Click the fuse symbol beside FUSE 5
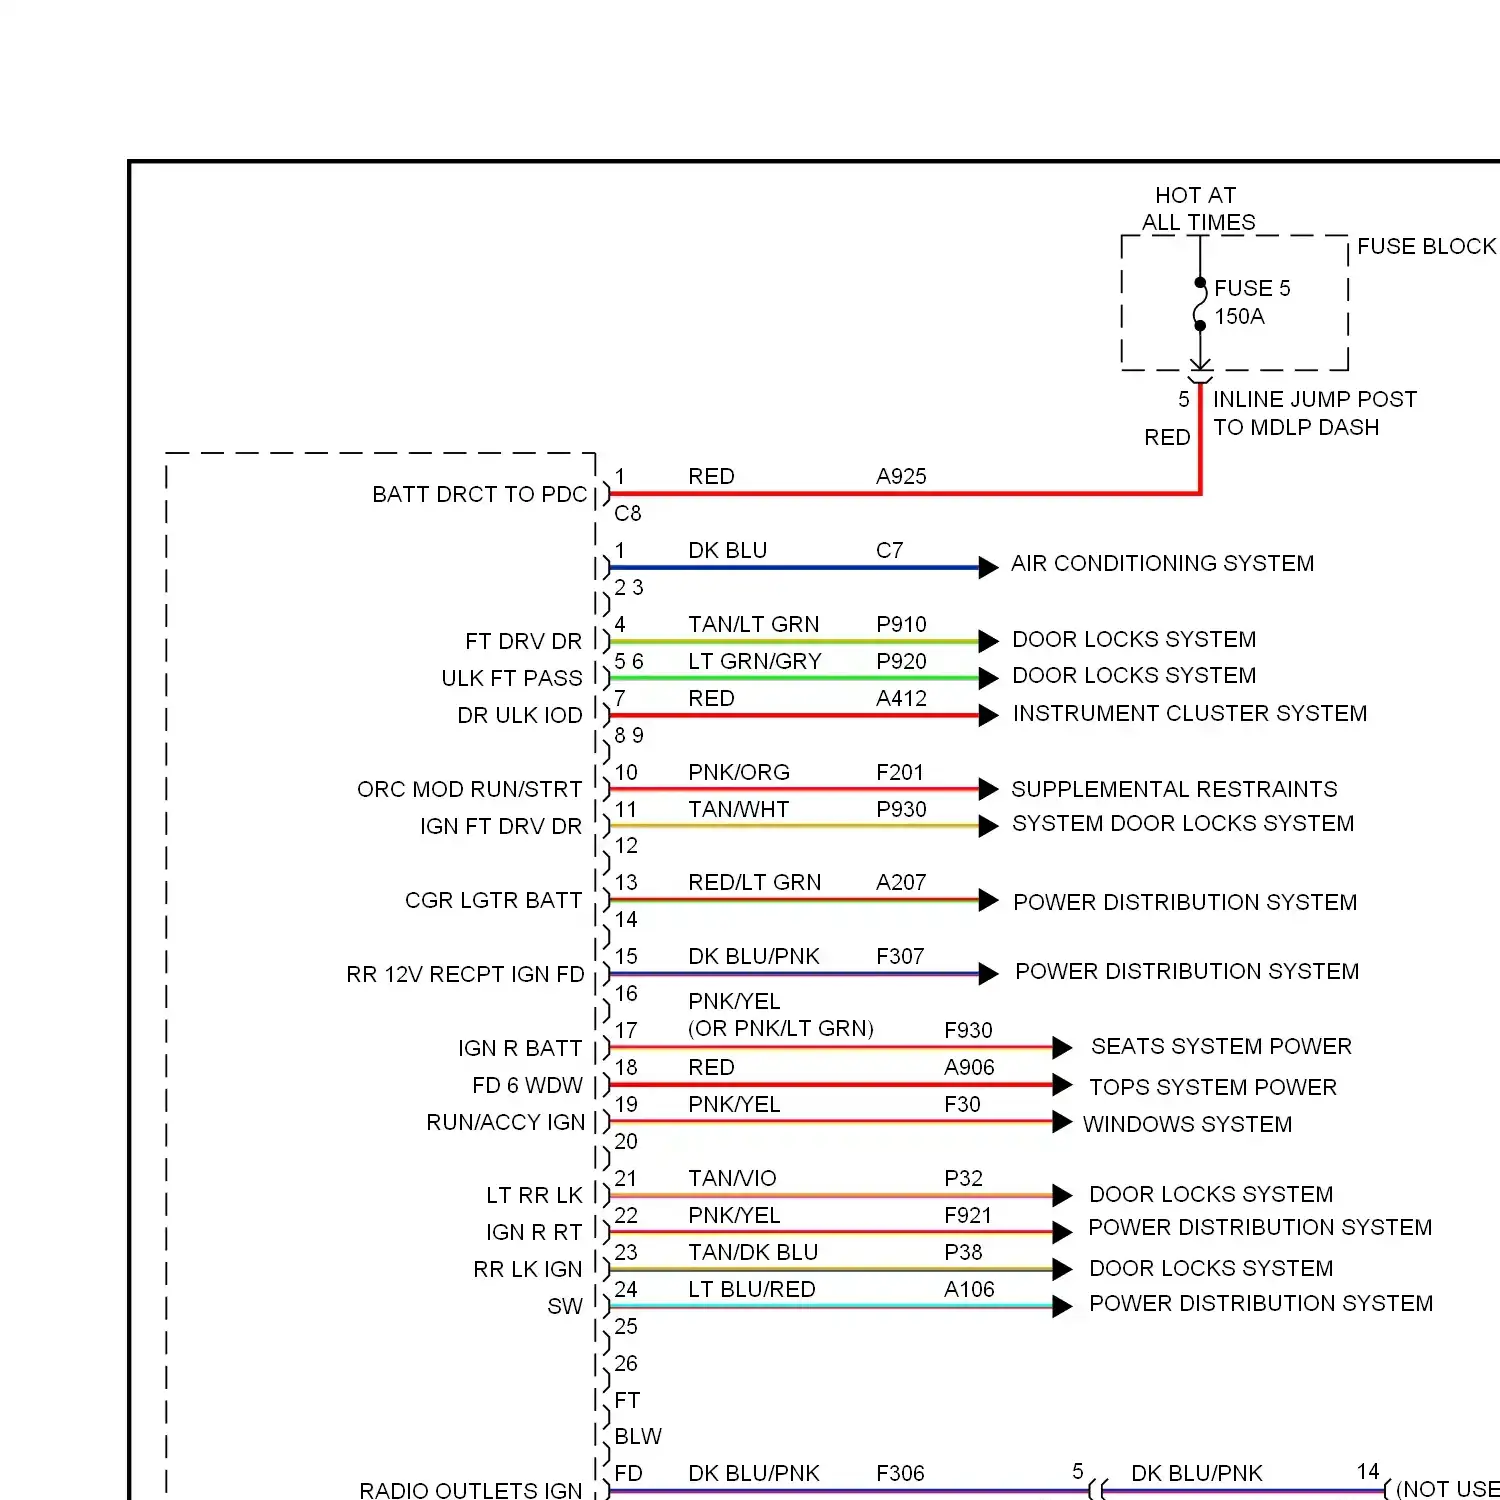 click(x=1200, y=304)
